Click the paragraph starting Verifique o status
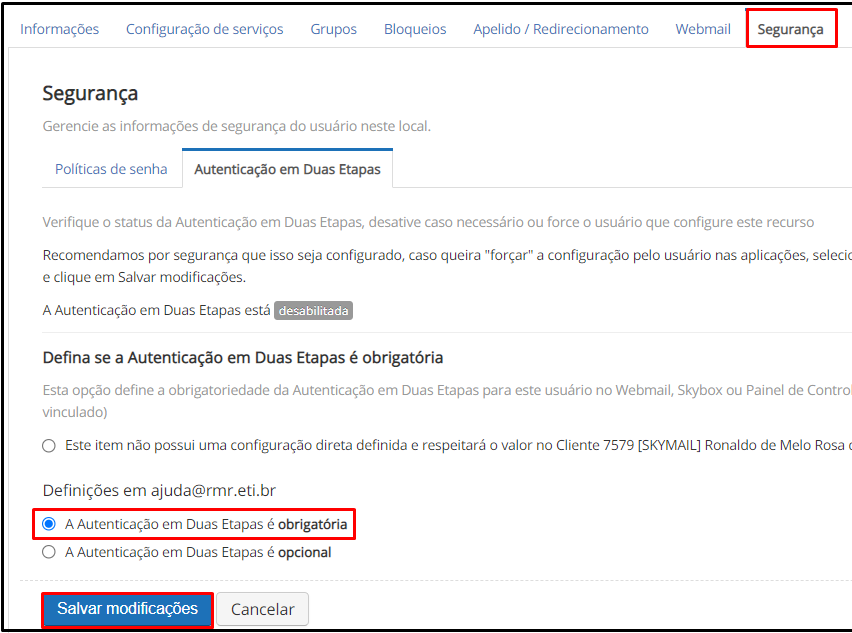The width and height of the screenshot is (852, 633). [428, 222]
